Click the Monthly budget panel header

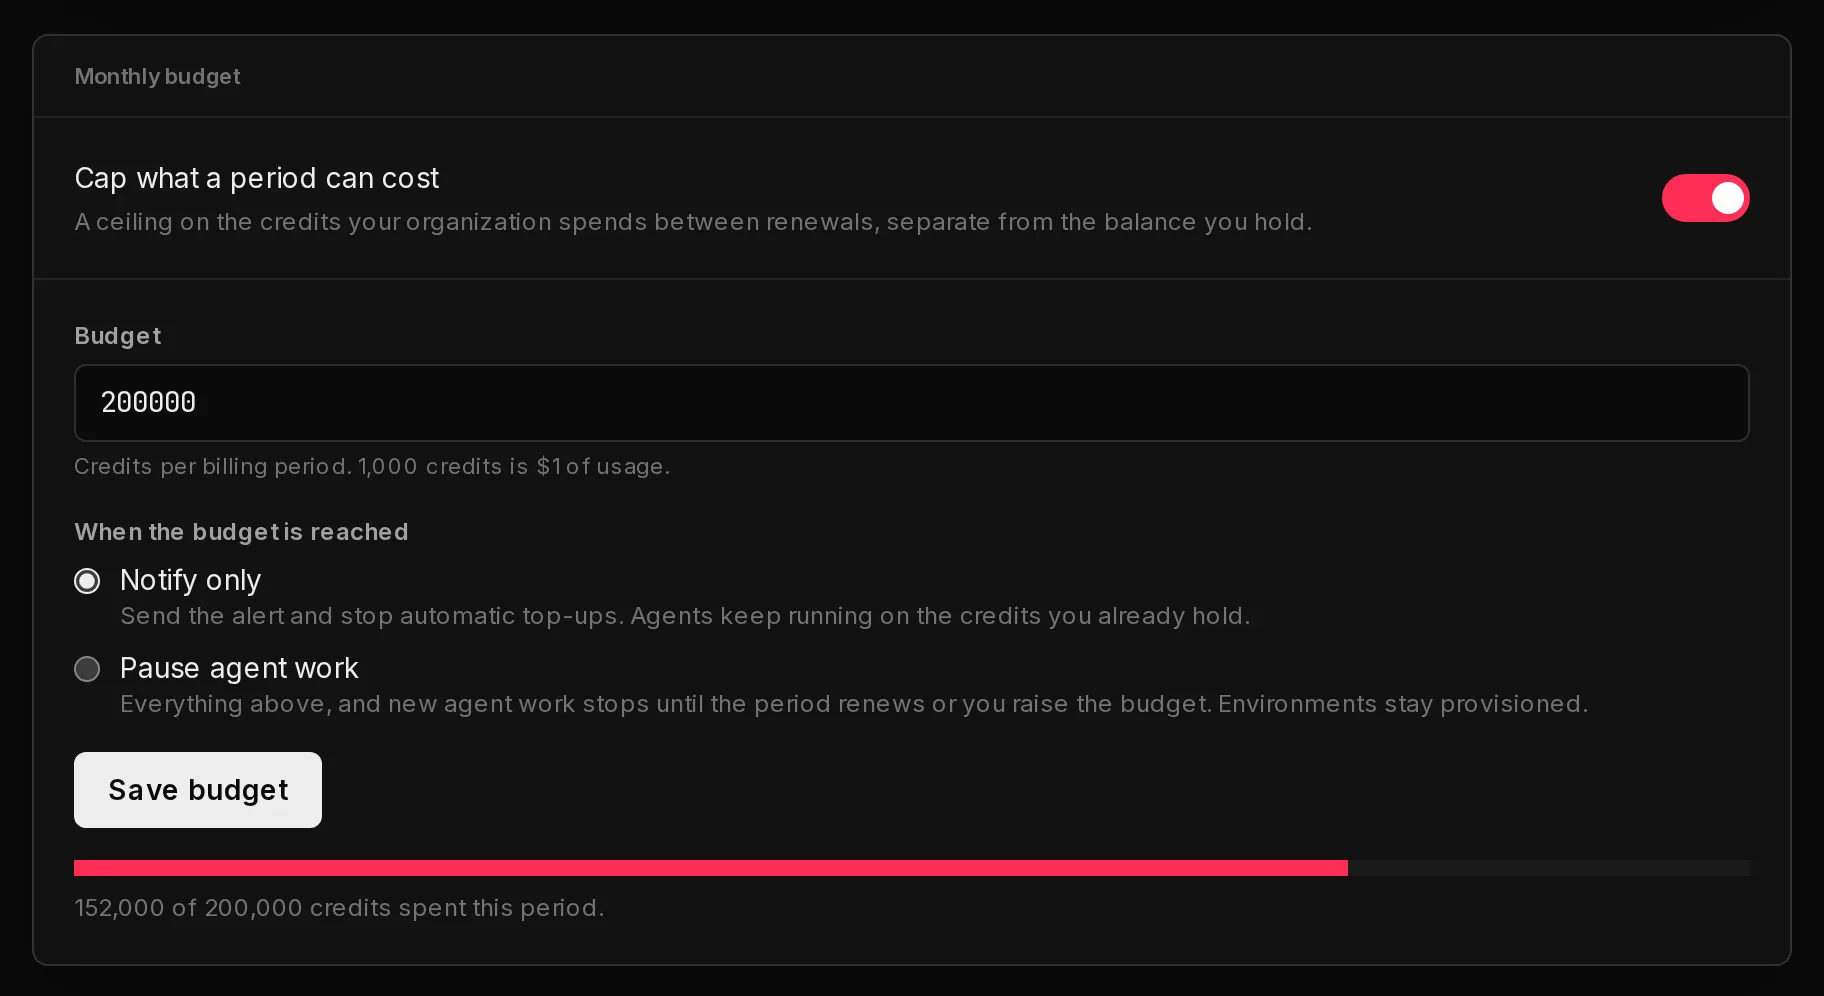click(157, 76)
